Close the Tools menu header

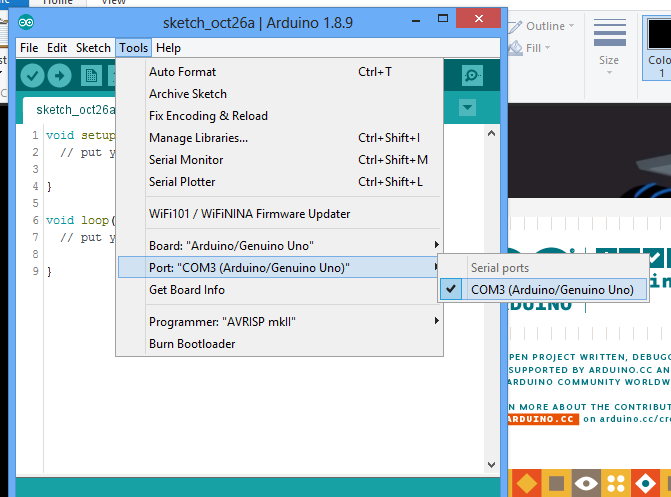pyautogui.click(x=134, y=48)
